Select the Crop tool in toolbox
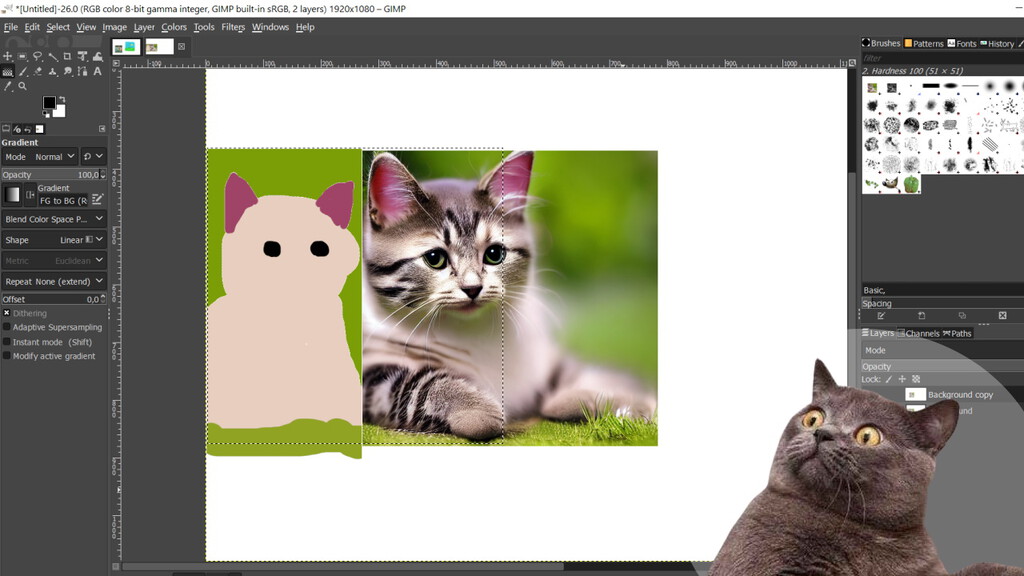Image resolution: width=1024 pixels, height=576 pixels. pyautogui.click(x=67, y=57)
